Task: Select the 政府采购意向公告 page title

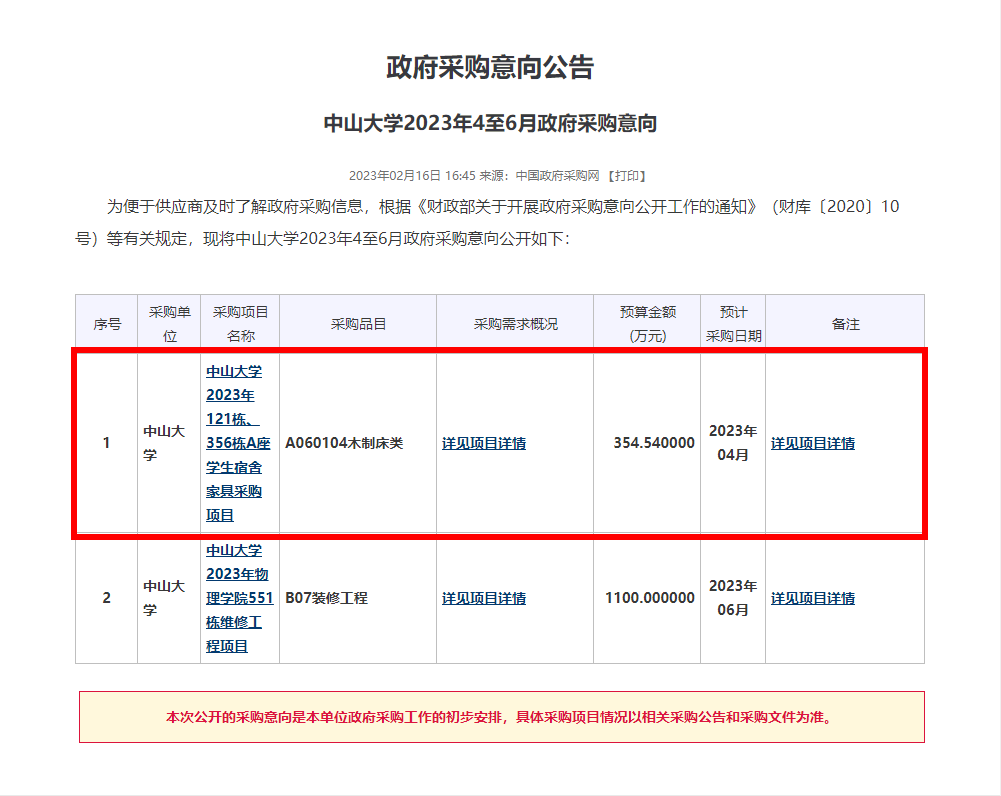Action: click(x=490, y=67)
